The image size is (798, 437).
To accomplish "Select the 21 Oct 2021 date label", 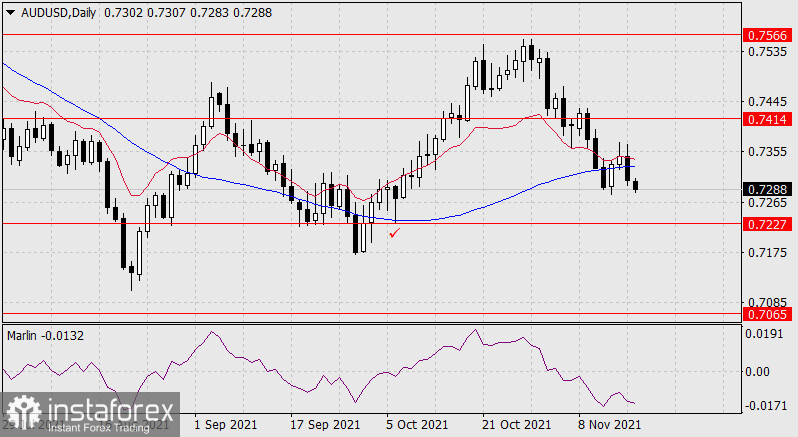I will pyautogui.click(x=514, y=425).
